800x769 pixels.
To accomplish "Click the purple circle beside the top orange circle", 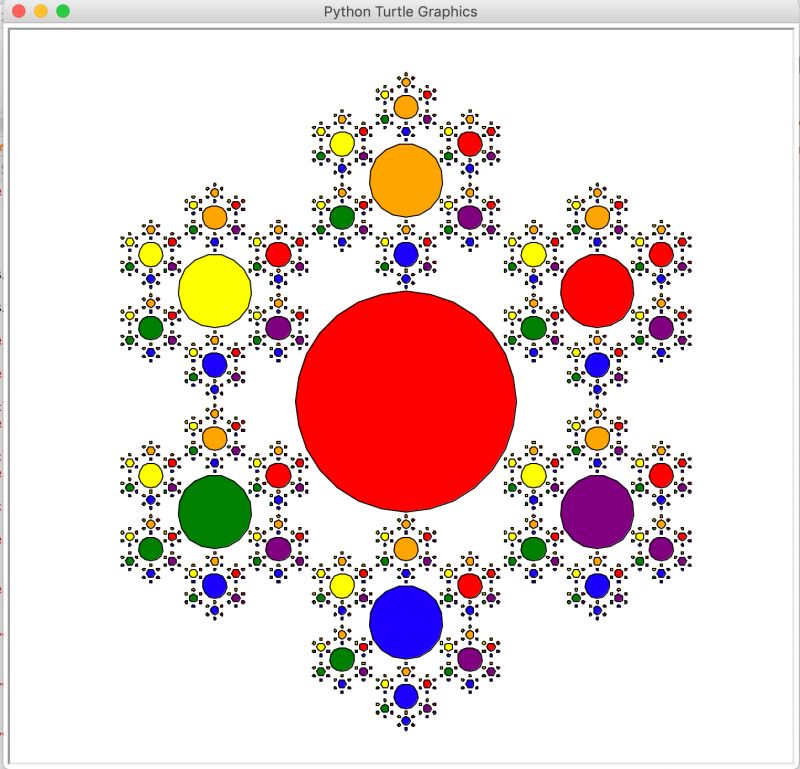I will [x=468, y=215].
